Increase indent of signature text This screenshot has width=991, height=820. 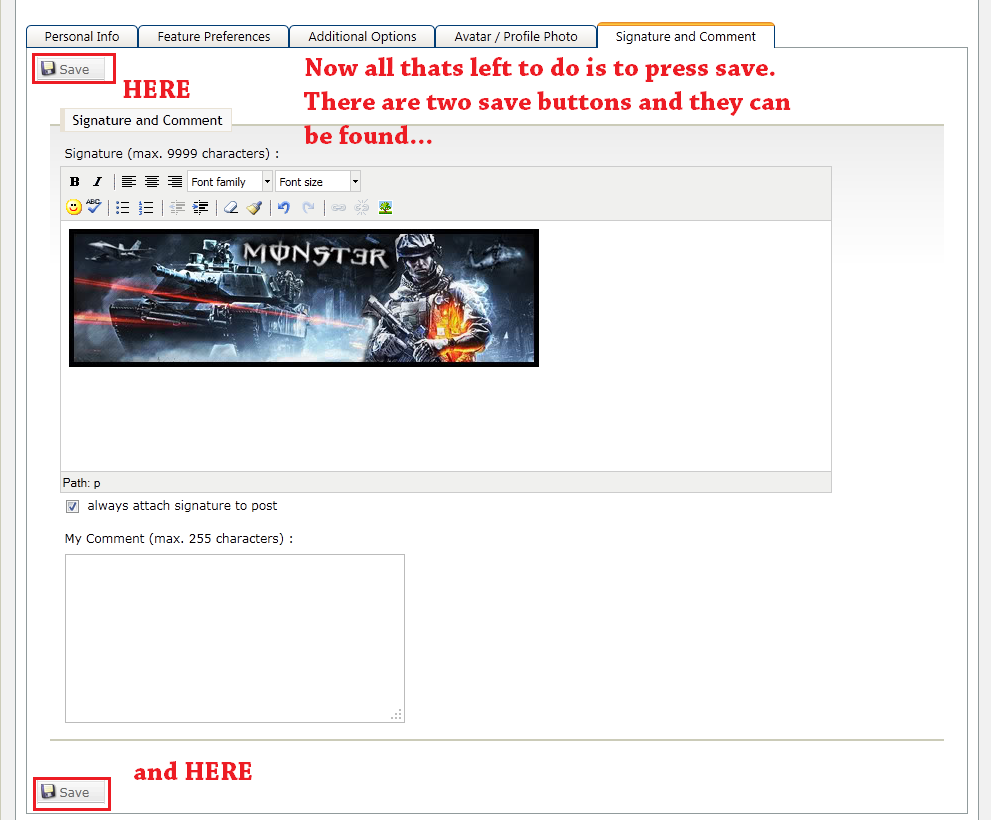(201, 207)
